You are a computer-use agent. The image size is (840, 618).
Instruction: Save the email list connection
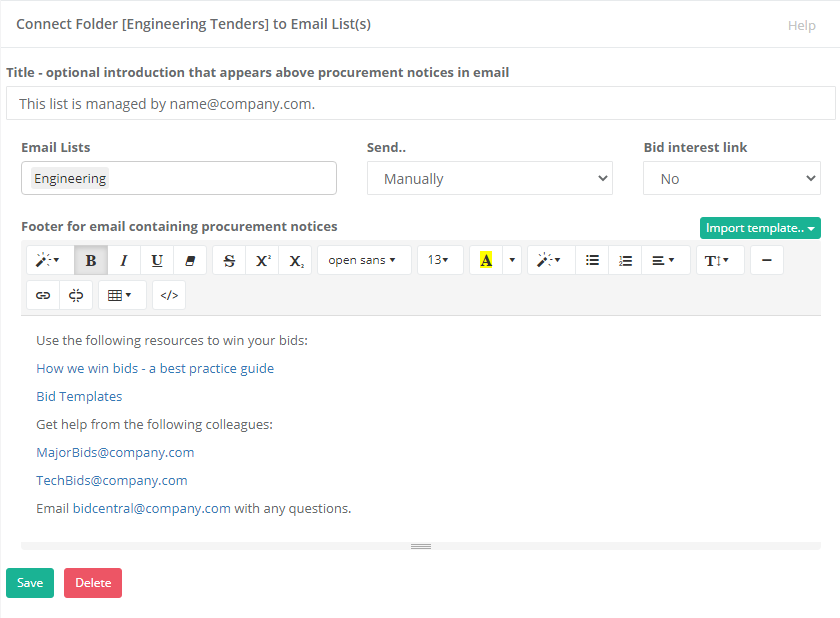[x=29, y=583]
